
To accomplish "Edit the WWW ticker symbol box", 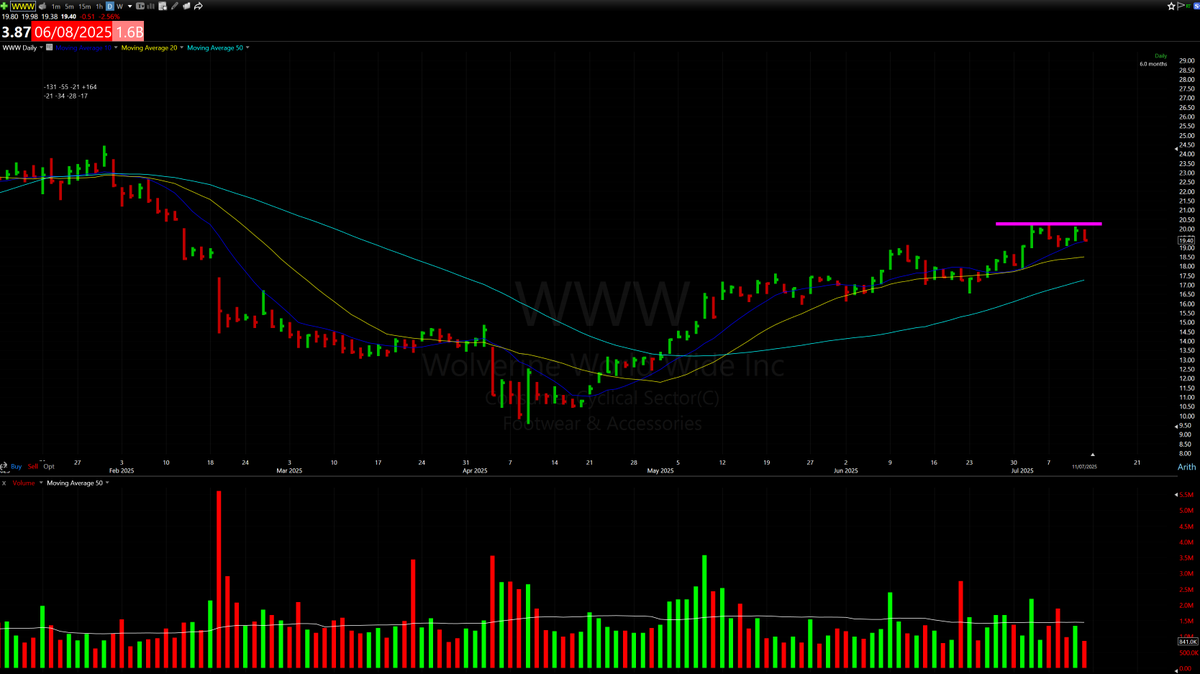I will (23, 6).
